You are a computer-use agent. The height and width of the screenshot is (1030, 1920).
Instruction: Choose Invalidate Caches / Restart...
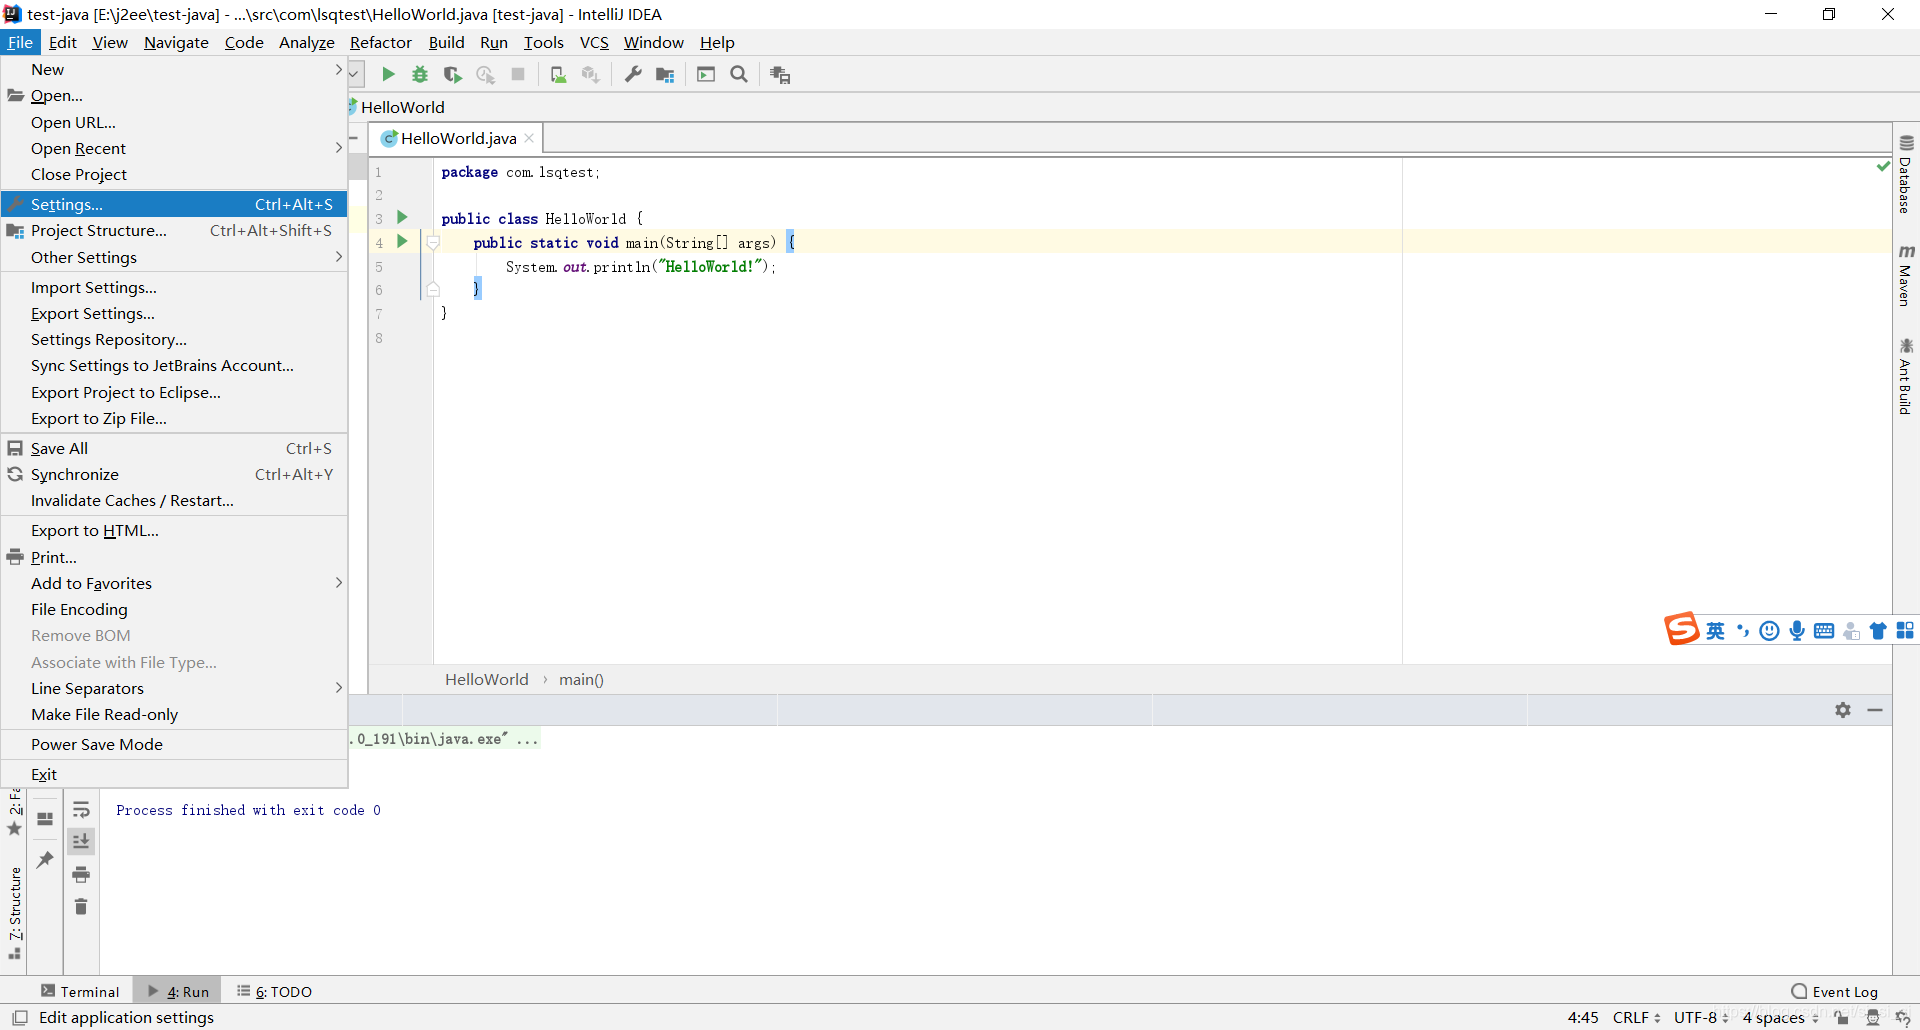click(174, 500)
